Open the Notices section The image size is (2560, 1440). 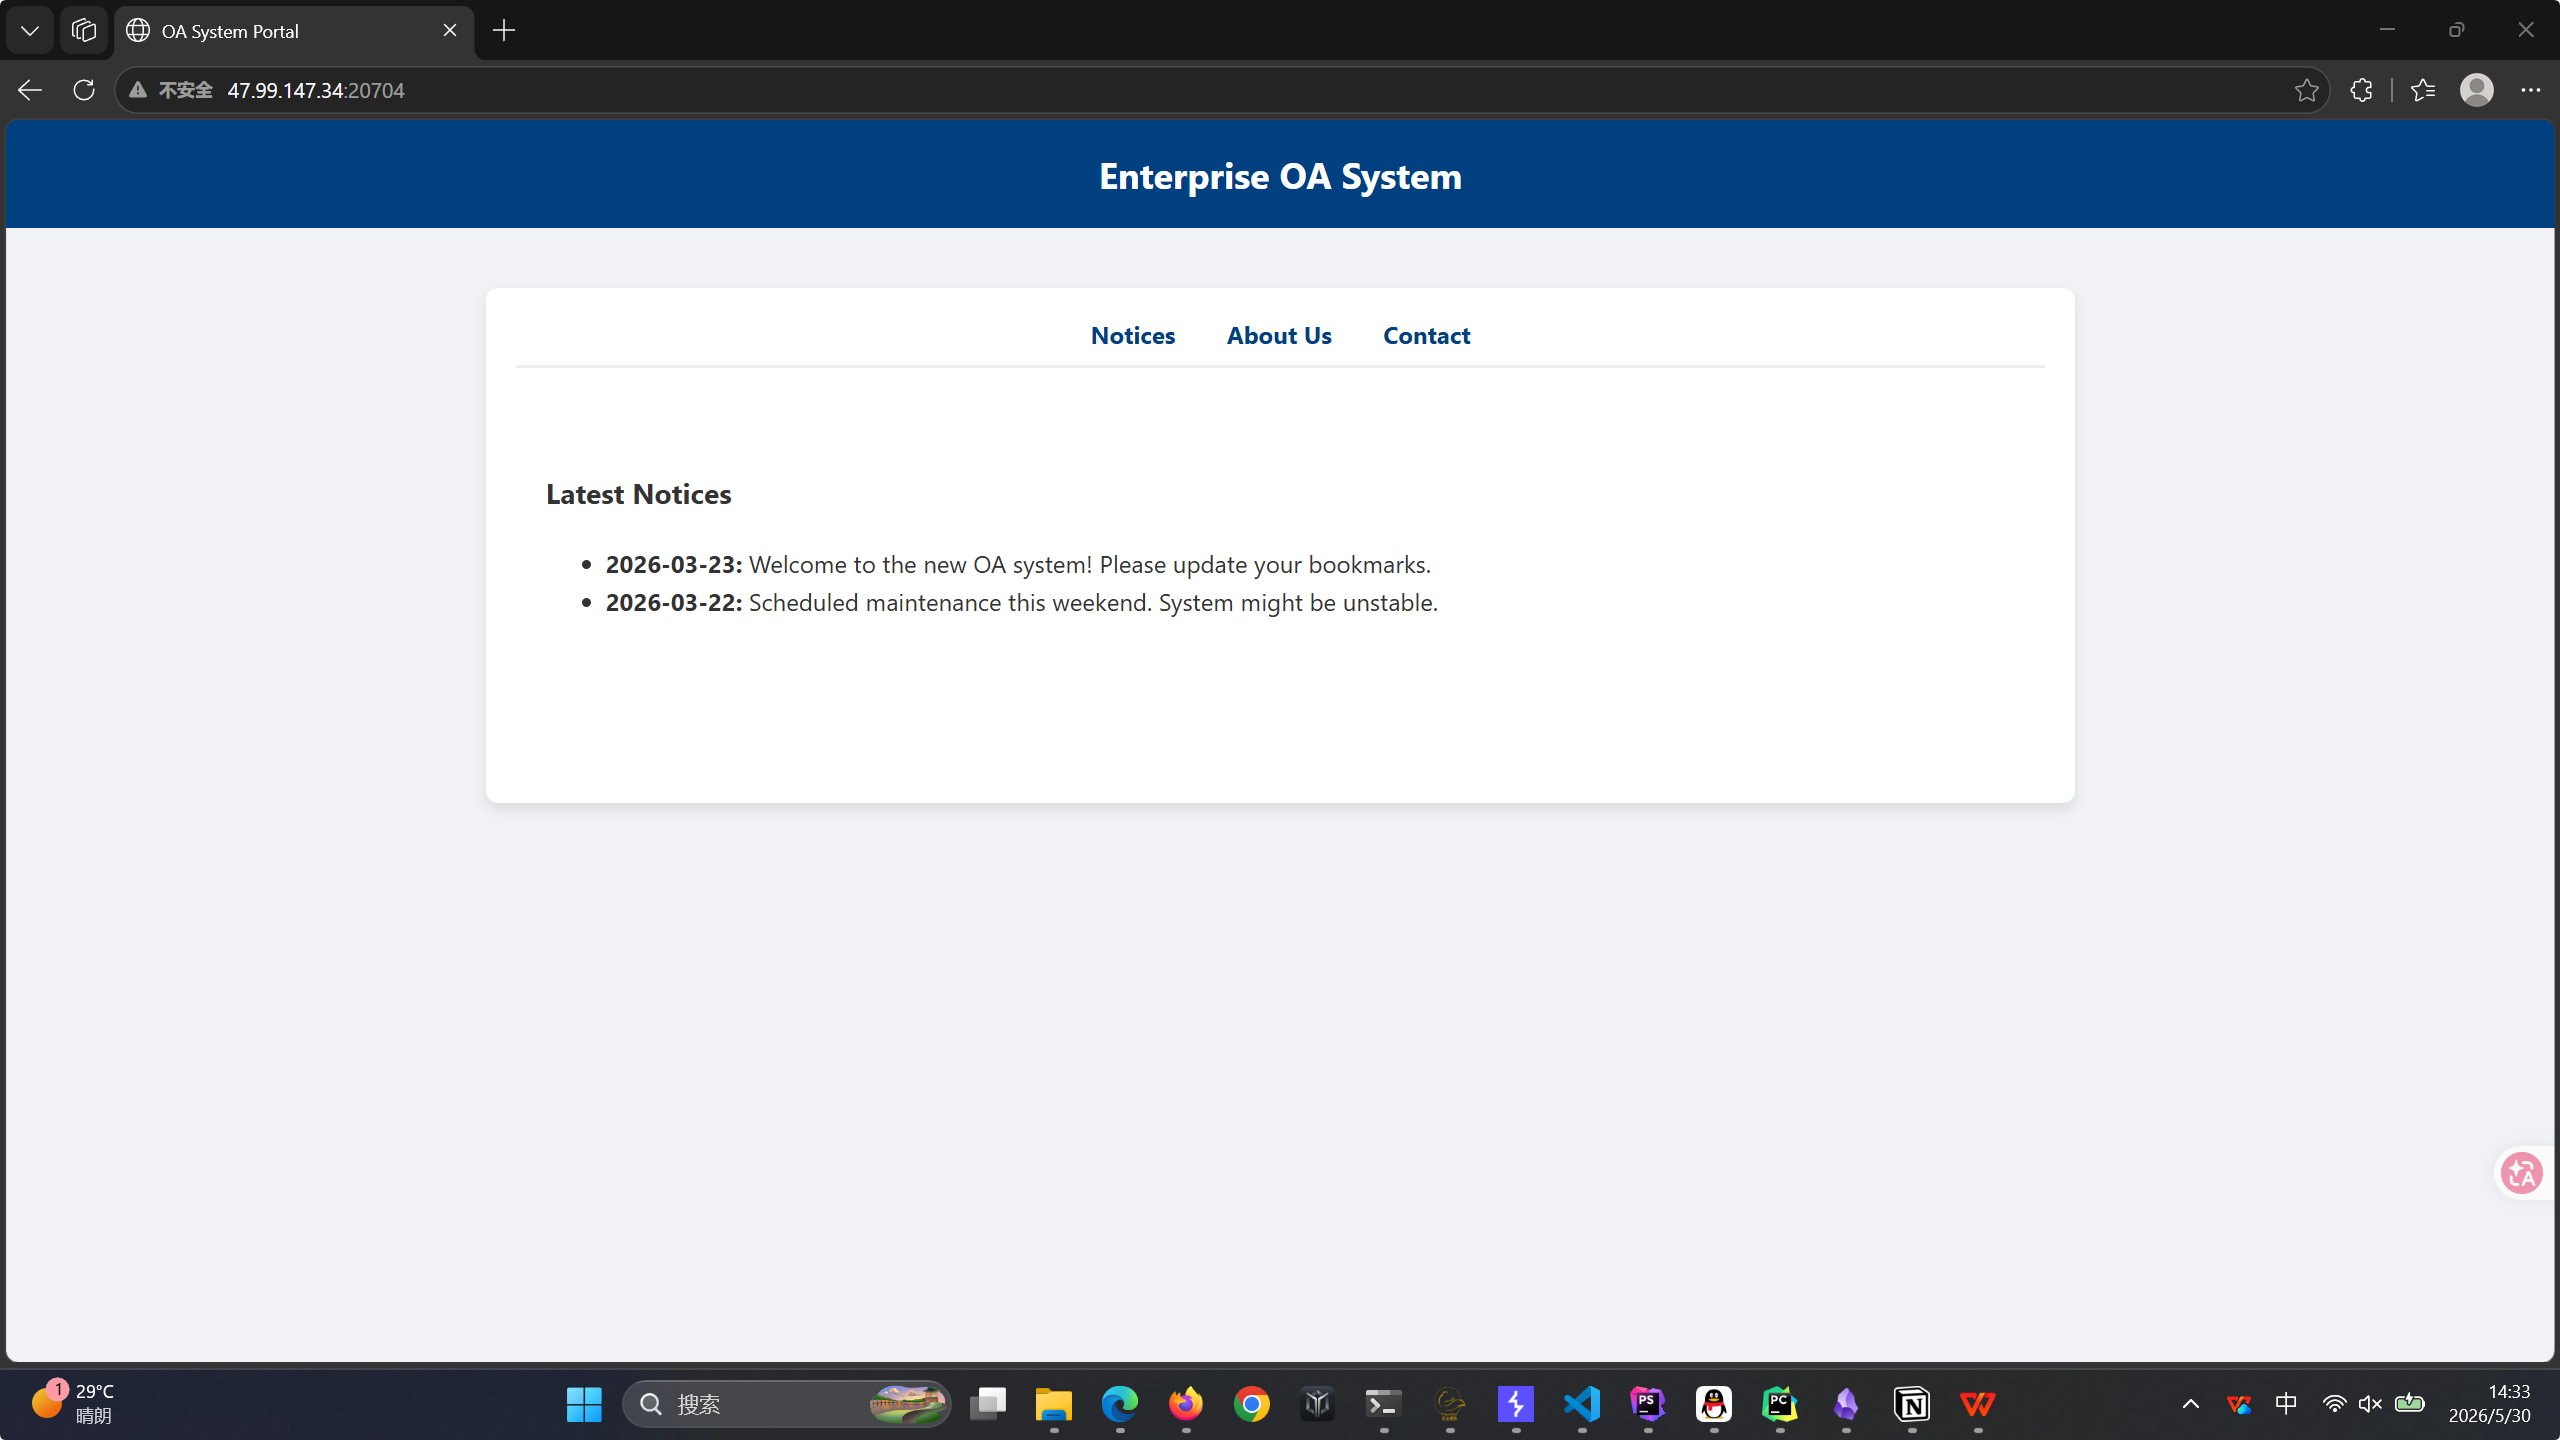tap(1133, 336)
